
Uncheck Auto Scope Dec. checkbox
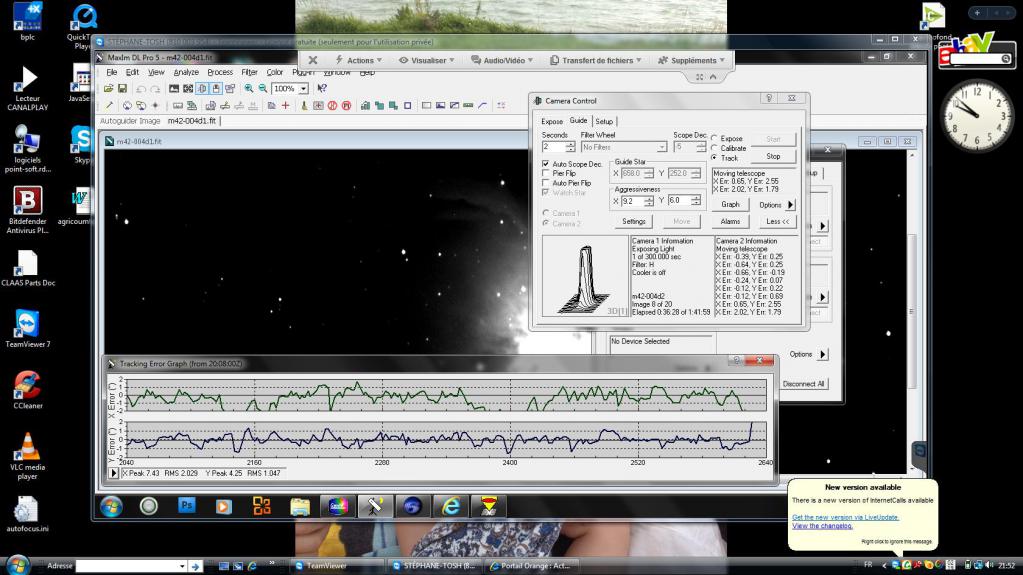pyautogui.click(x=545, y=164)
